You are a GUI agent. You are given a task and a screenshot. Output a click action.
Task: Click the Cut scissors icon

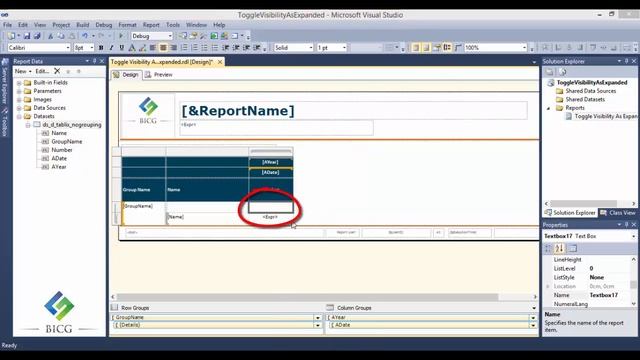(x=51, y=36)
